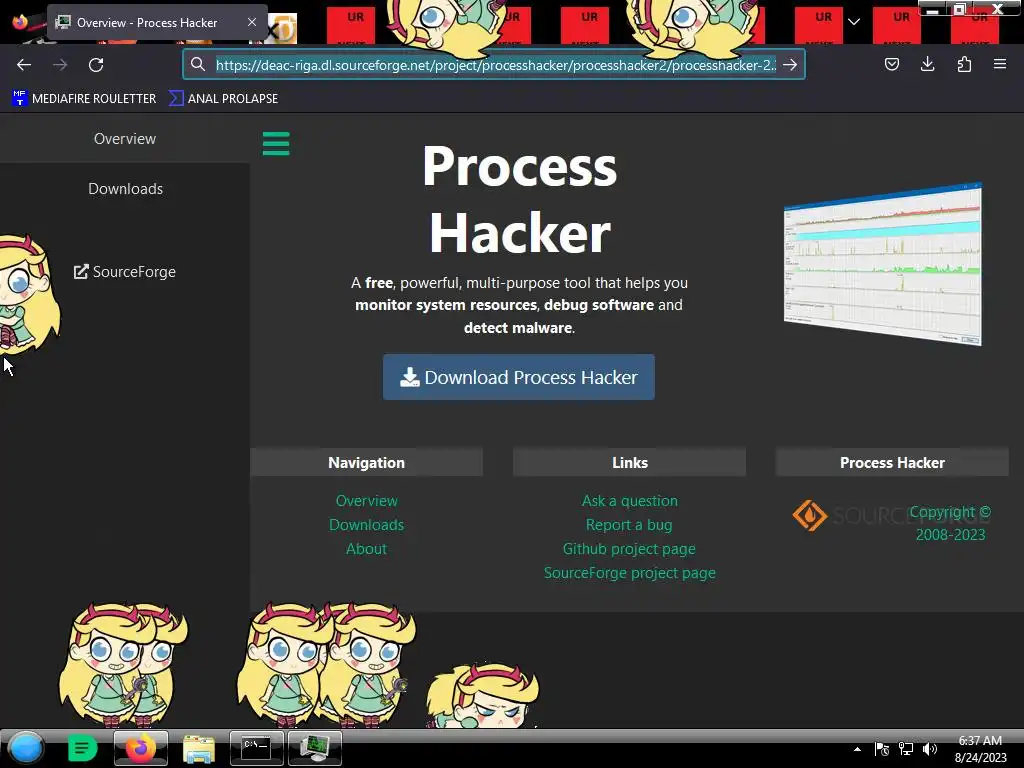Open the extensions puzzle icon
1024x768 pixels.
[x=964, y=64]
